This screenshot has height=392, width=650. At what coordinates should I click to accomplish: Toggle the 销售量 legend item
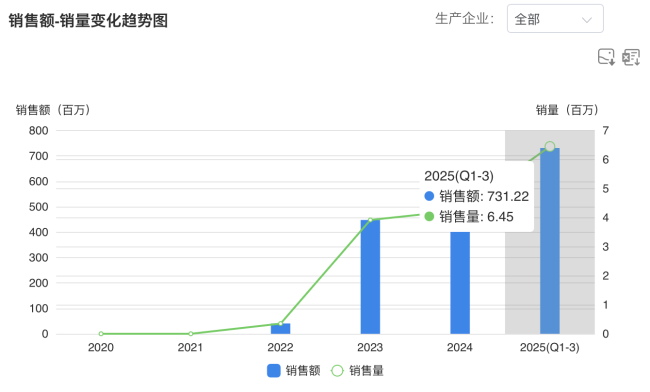(x=357, y=370)
